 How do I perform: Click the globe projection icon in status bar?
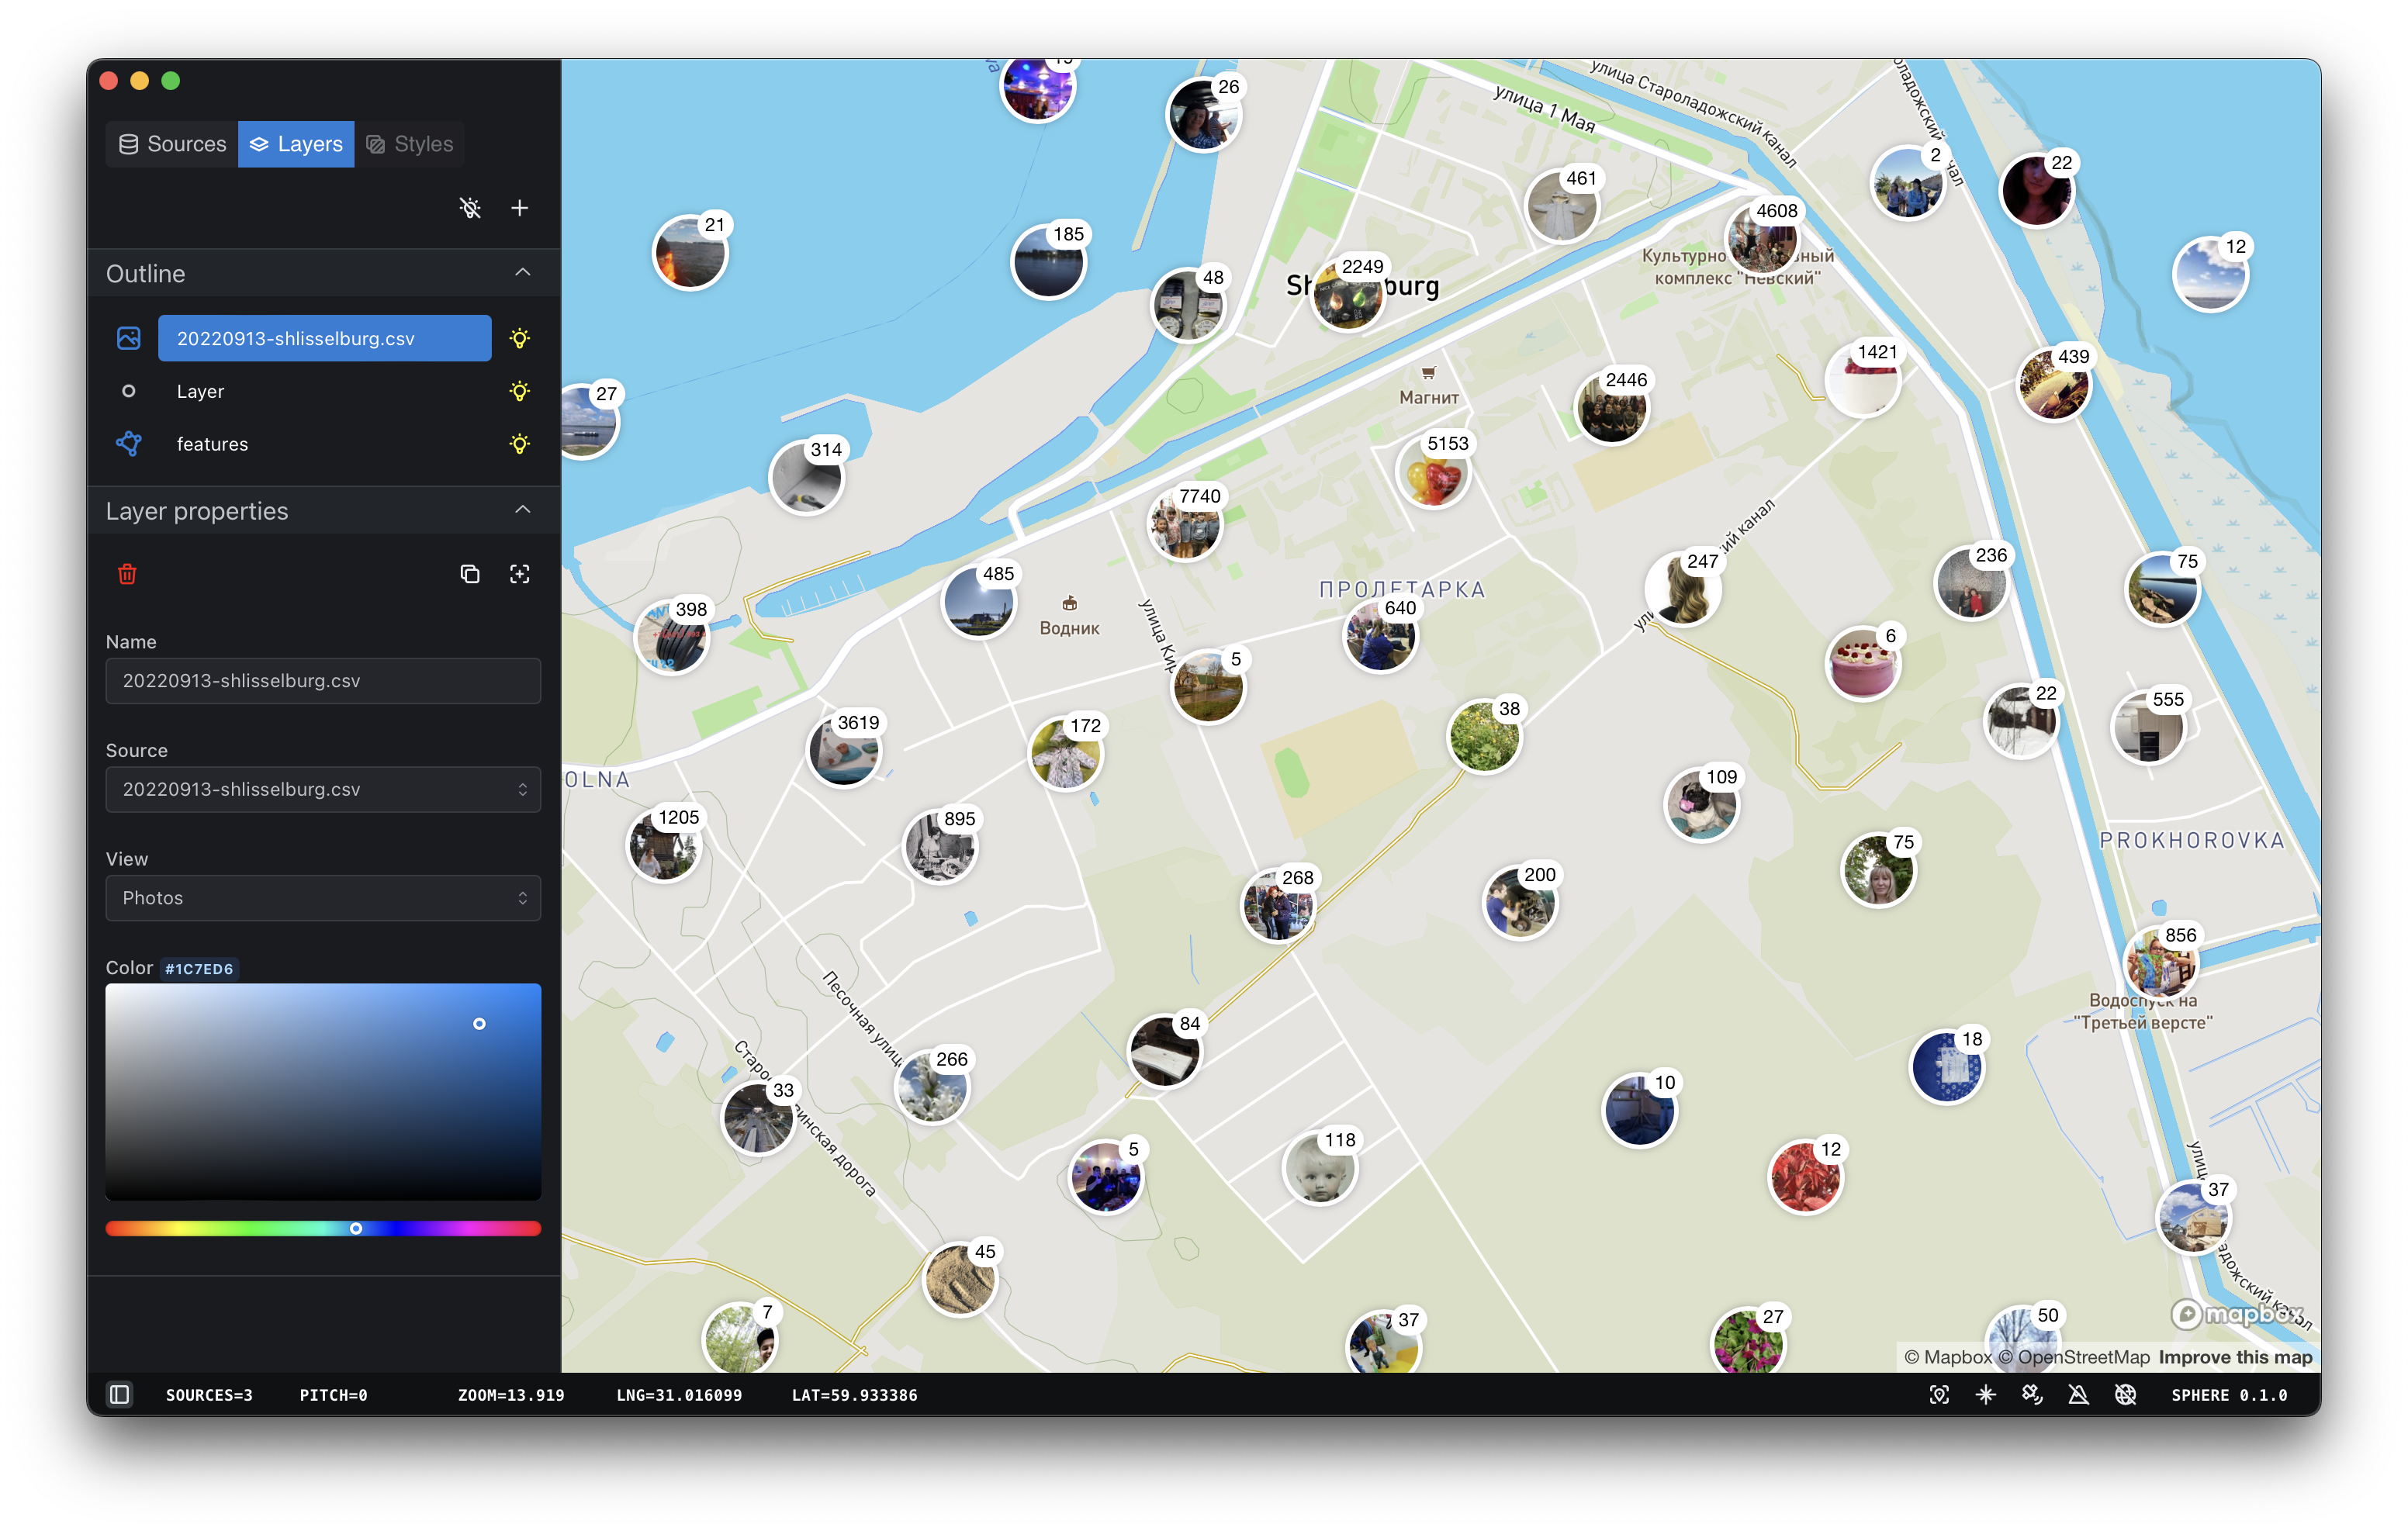2125,1394
